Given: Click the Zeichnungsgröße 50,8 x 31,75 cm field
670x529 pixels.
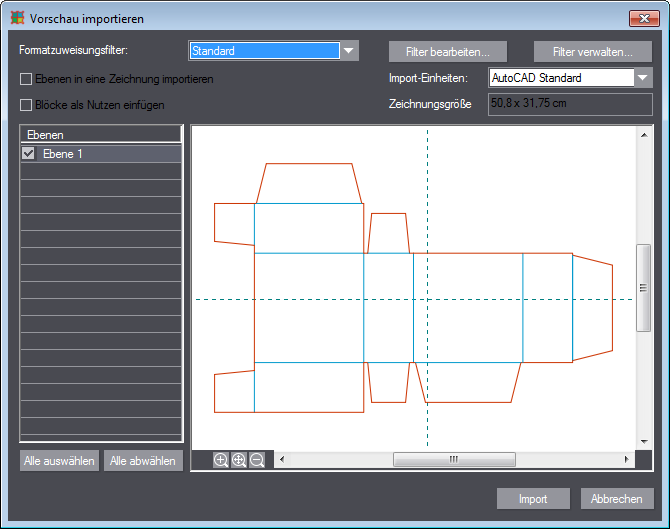Looking at the screenshot, I should coord(570,104).
